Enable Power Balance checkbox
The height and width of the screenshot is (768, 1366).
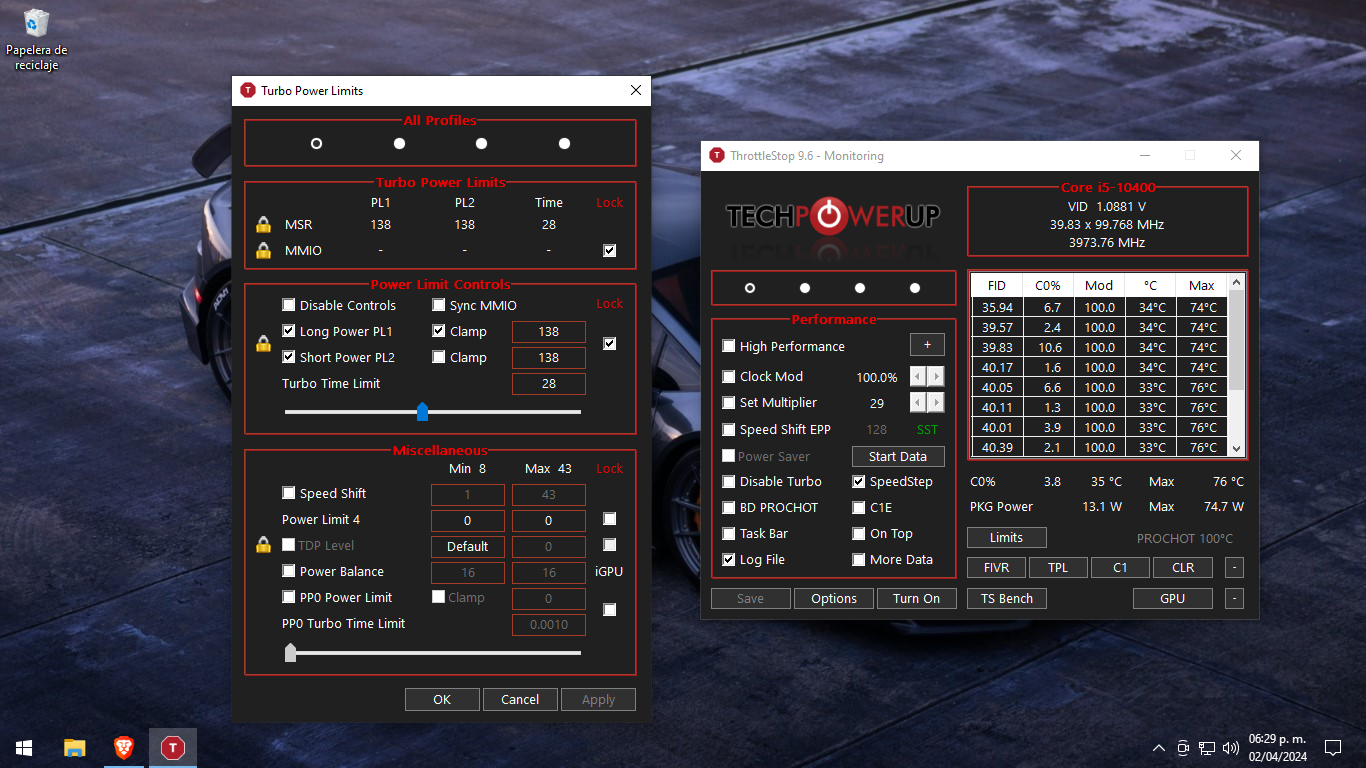point(289,571)
